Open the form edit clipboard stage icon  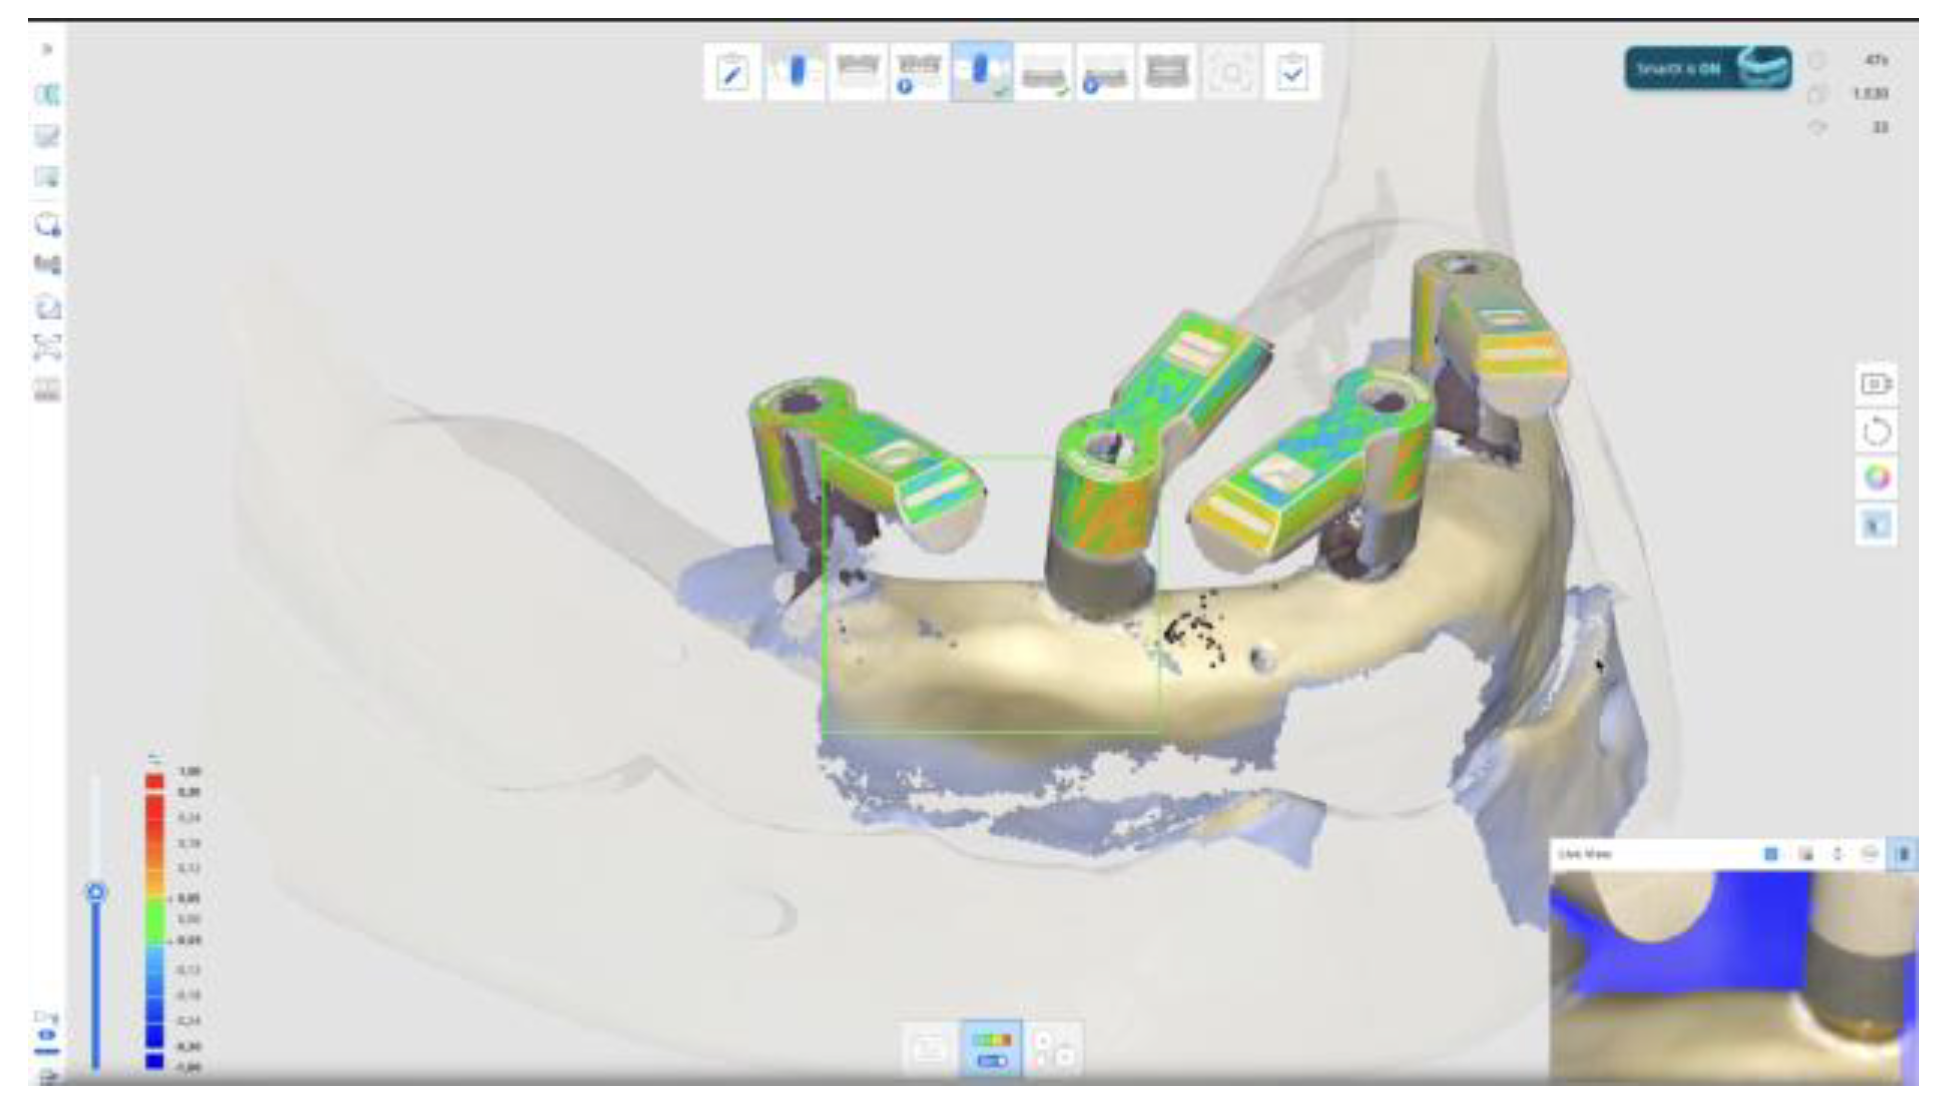click(732, 72)
